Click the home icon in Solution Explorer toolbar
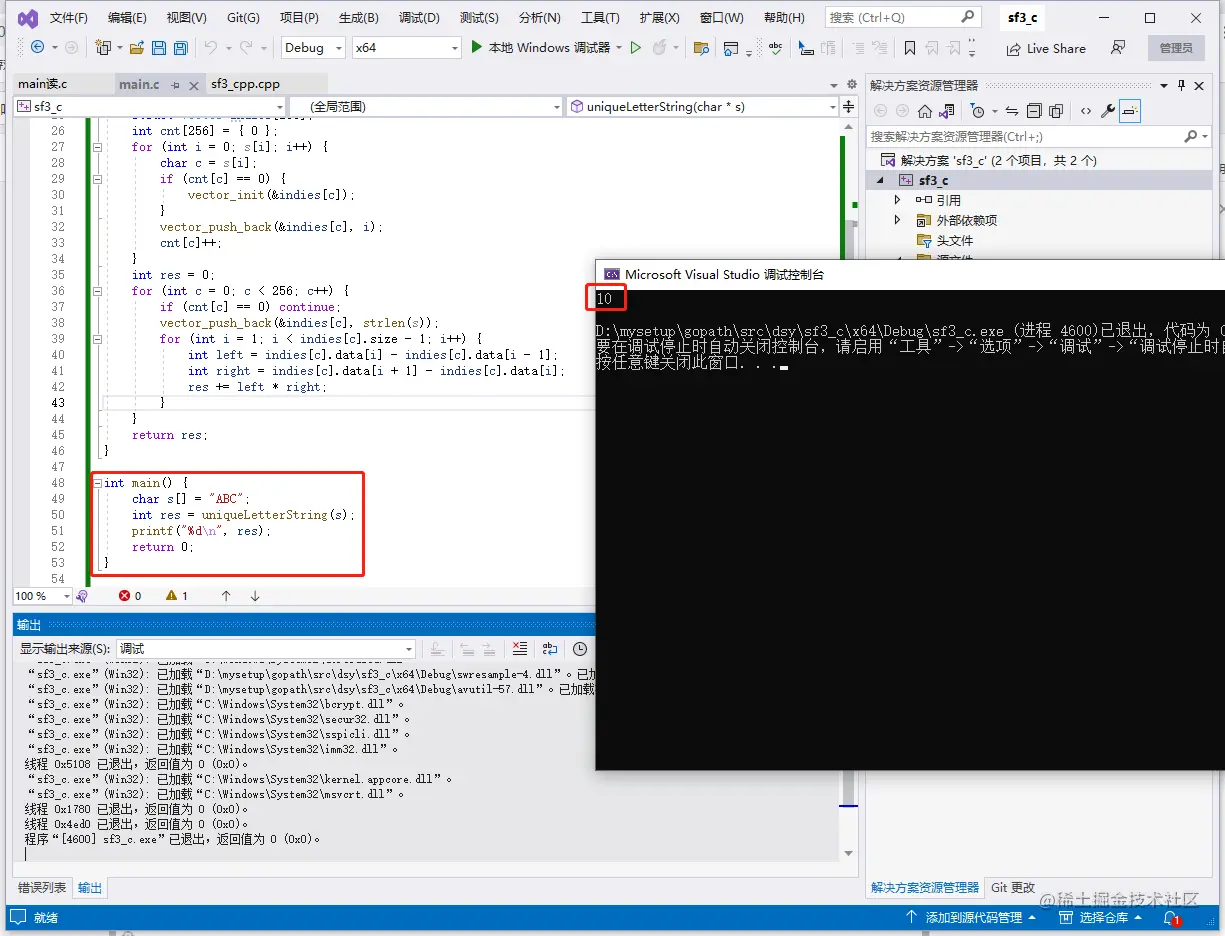Viewport: 1225px width, 936px height. [x=925, y=111]
